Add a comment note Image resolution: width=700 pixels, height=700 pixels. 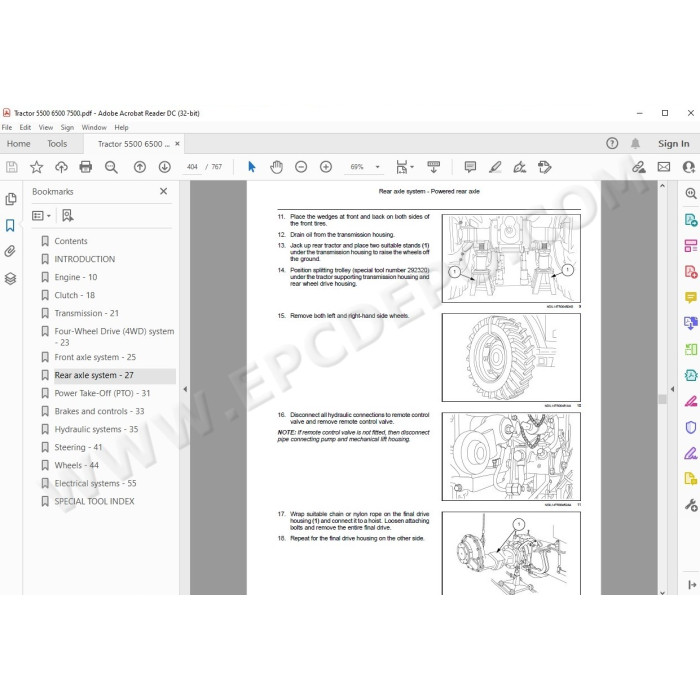point(470,167)
